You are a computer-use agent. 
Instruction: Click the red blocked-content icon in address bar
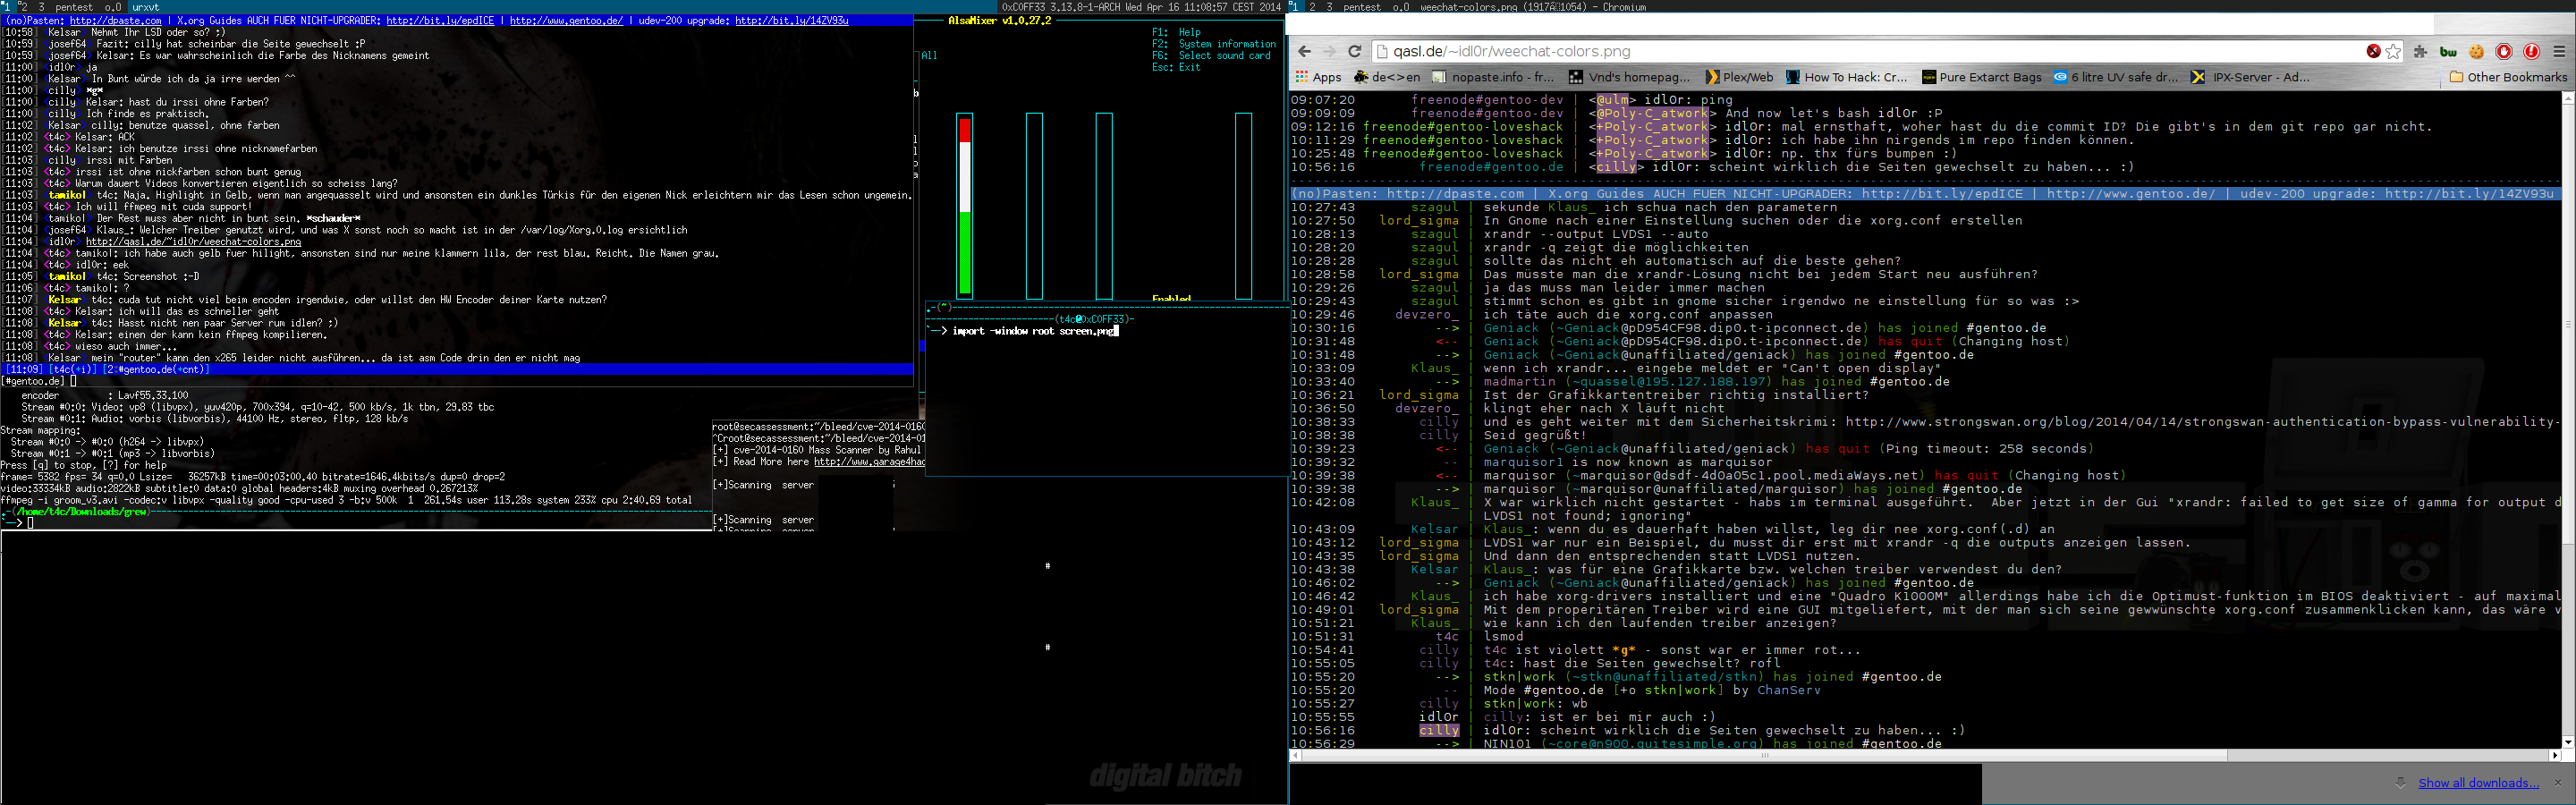(2373, 51)
